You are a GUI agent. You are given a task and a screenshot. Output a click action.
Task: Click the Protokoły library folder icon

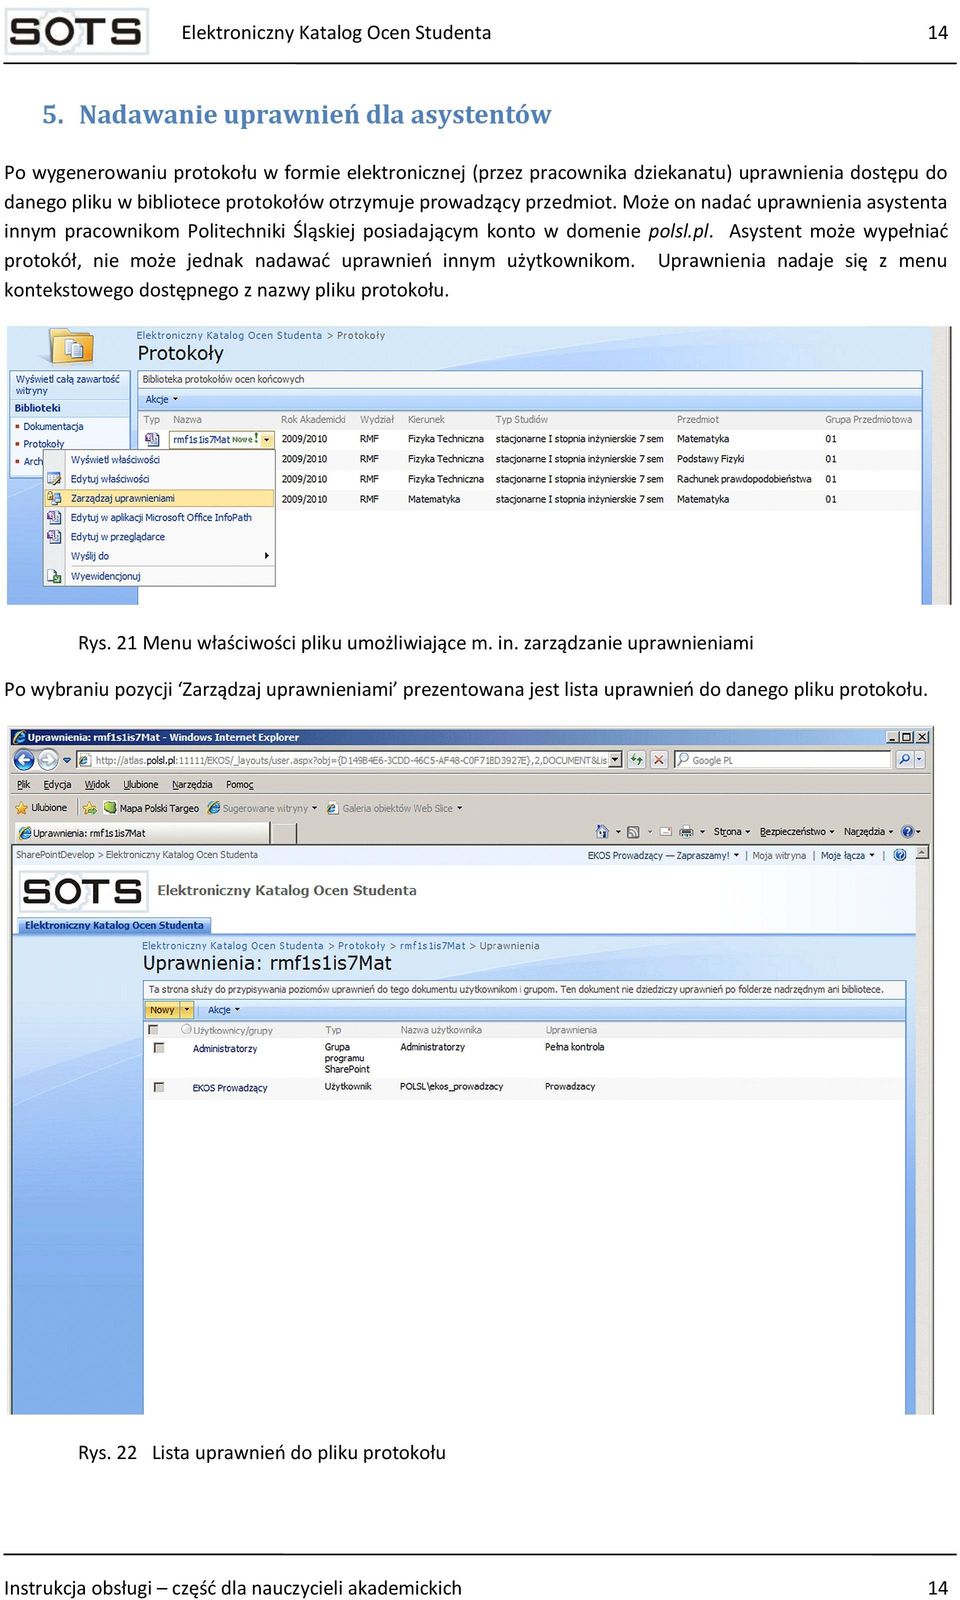click(72, 347)
